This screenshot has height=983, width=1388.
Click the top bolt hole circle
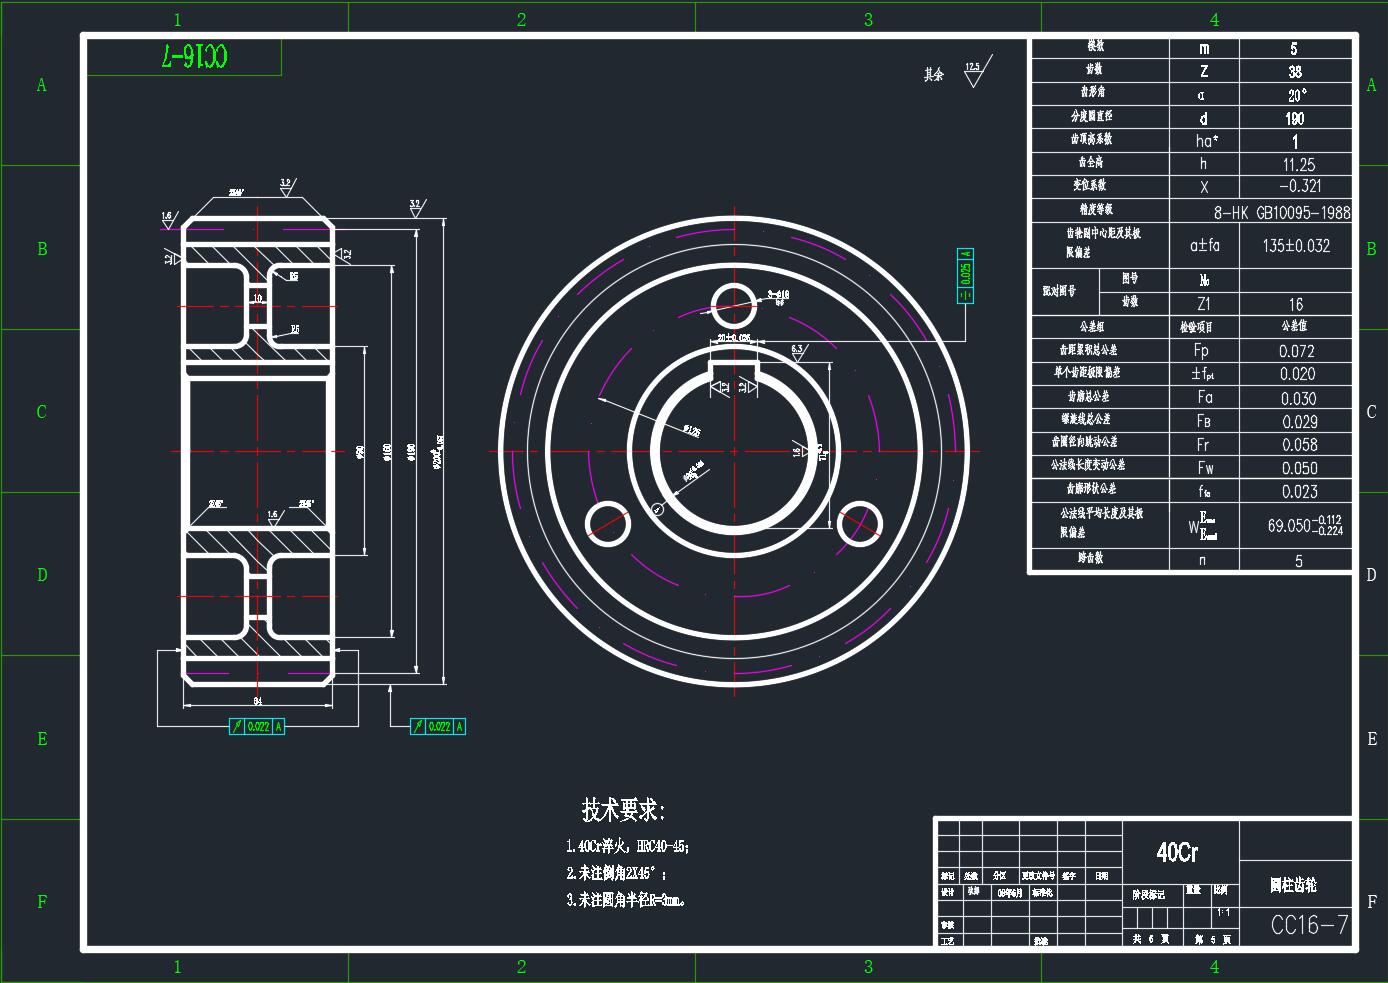coord(734,305)
